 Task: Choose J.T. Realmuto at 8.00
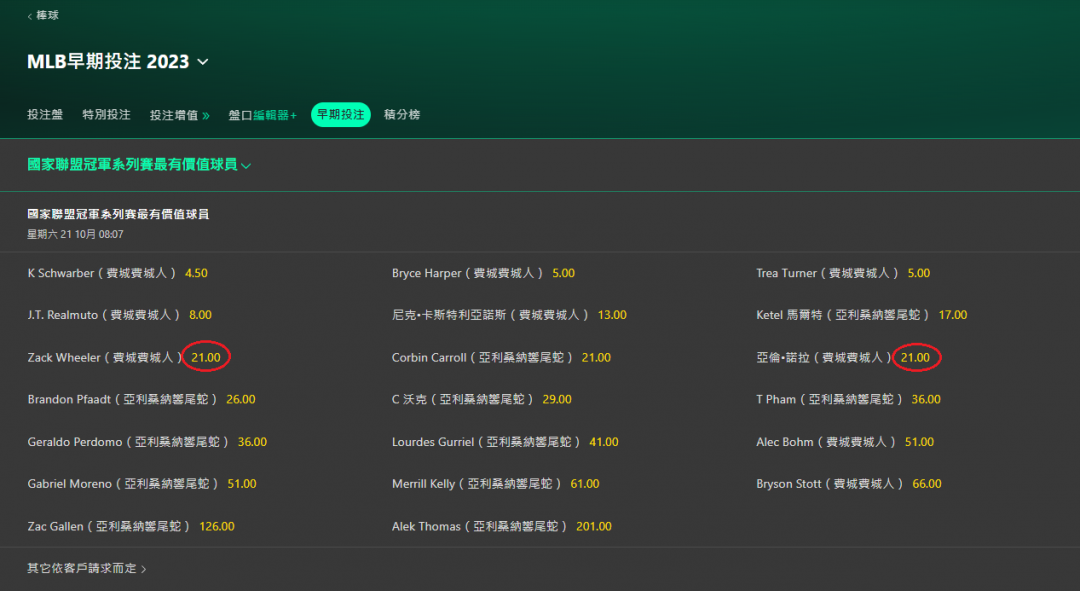[200, 315]
